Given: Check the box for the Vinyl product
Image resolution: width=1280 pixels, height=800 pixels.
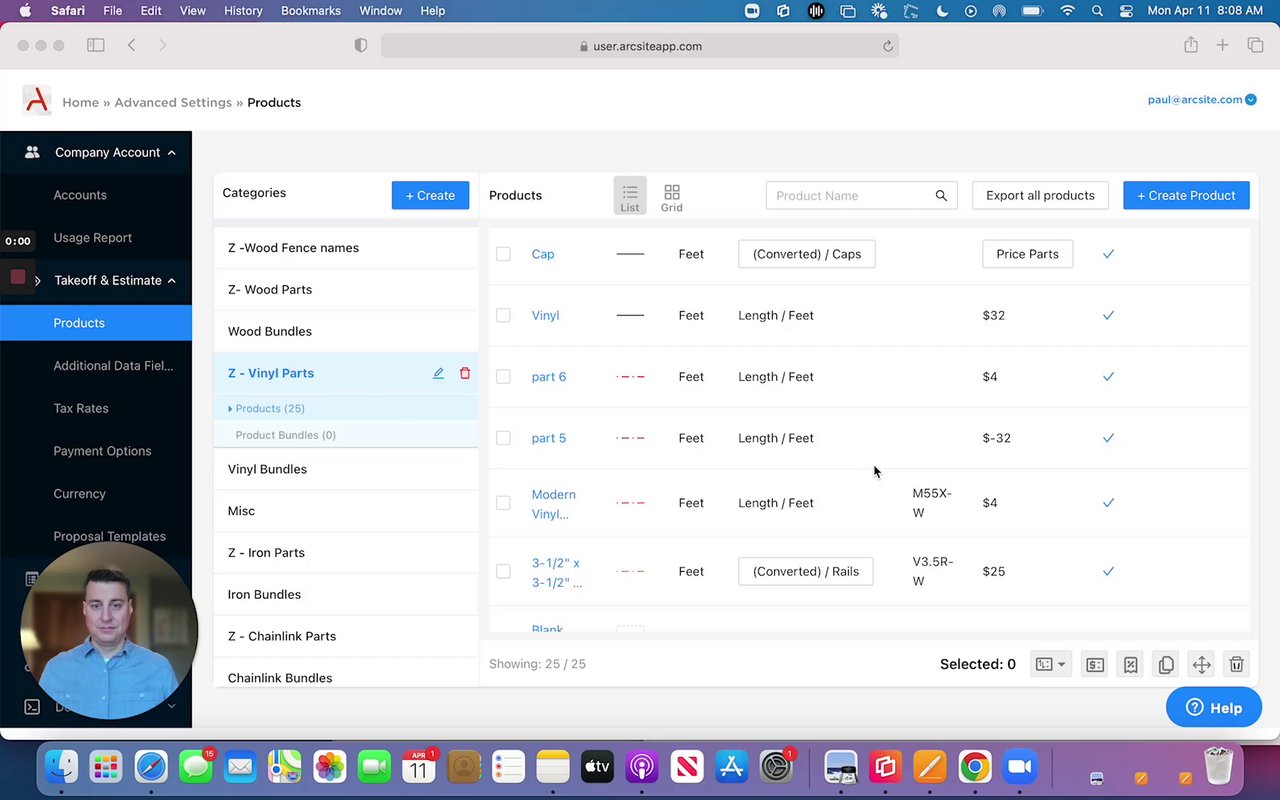Looking at the screenshot, I should pyautogui.click(x=503, y=315).
